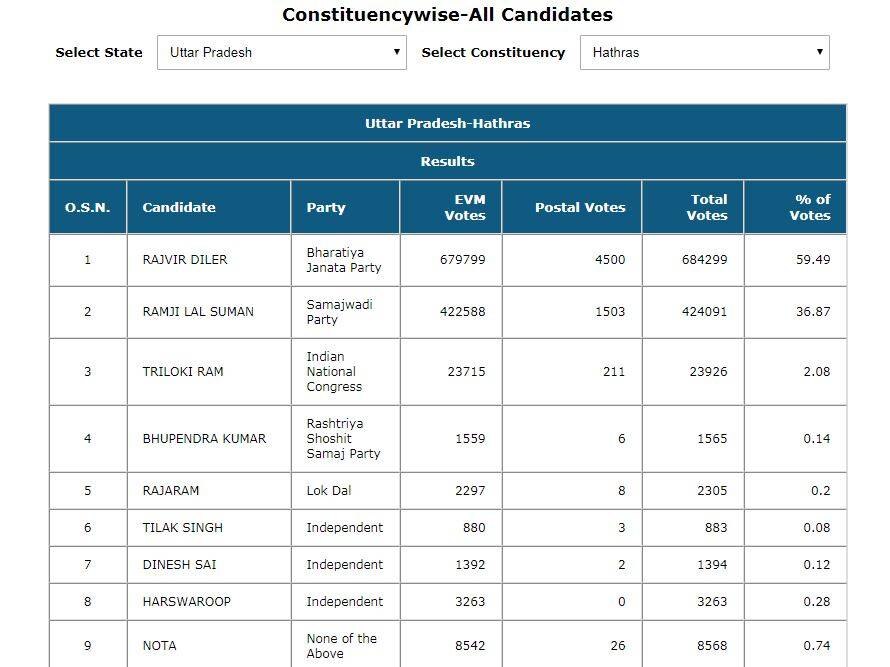
Task: Expand the Select Constituency dropdown showing Hathras
Action: 704,53
